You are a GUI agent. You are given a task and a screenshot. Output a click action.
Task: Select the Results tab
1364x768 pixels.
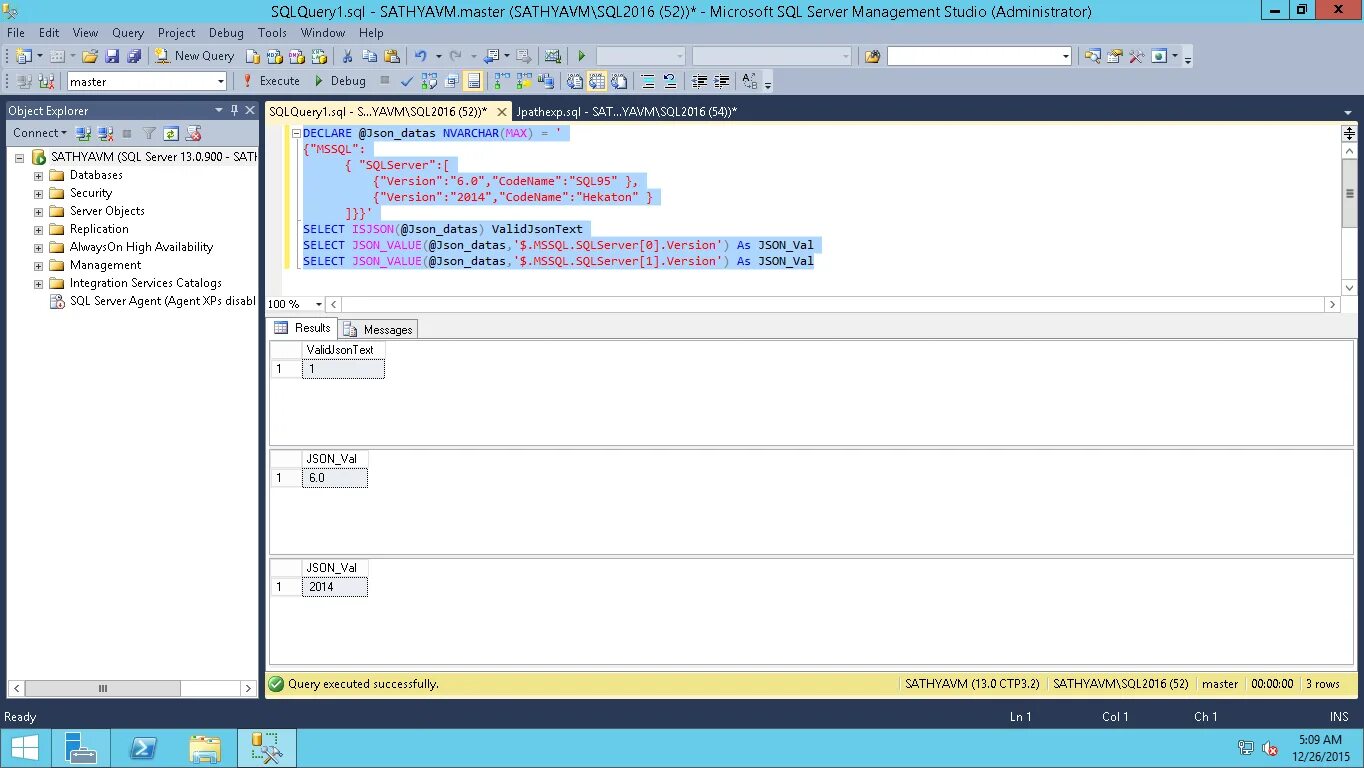(x=303, y=328)
